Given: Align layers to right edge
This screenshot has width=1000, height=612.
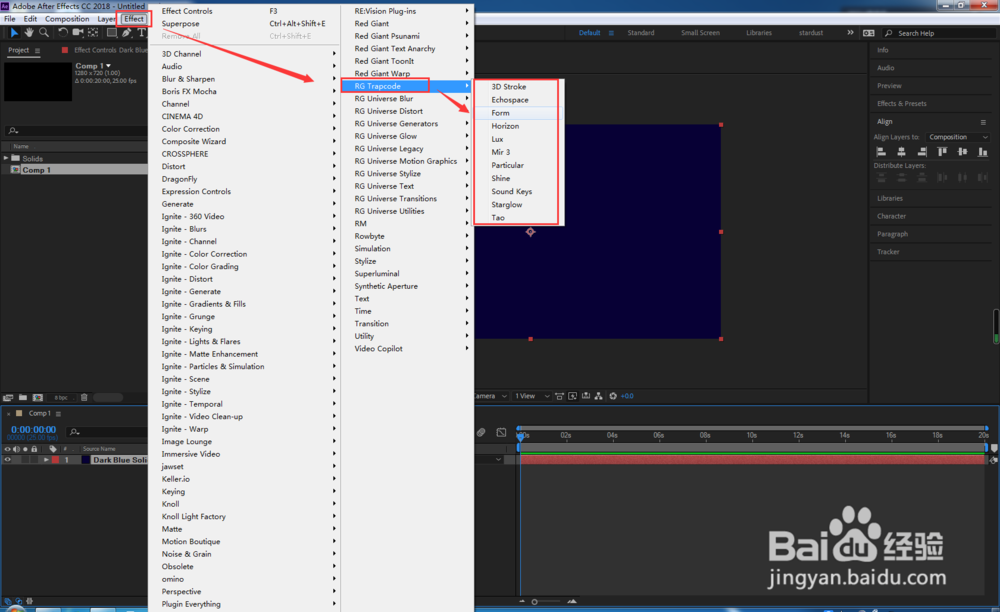Looking at the screenshot, I should click(x=922, y=152).
